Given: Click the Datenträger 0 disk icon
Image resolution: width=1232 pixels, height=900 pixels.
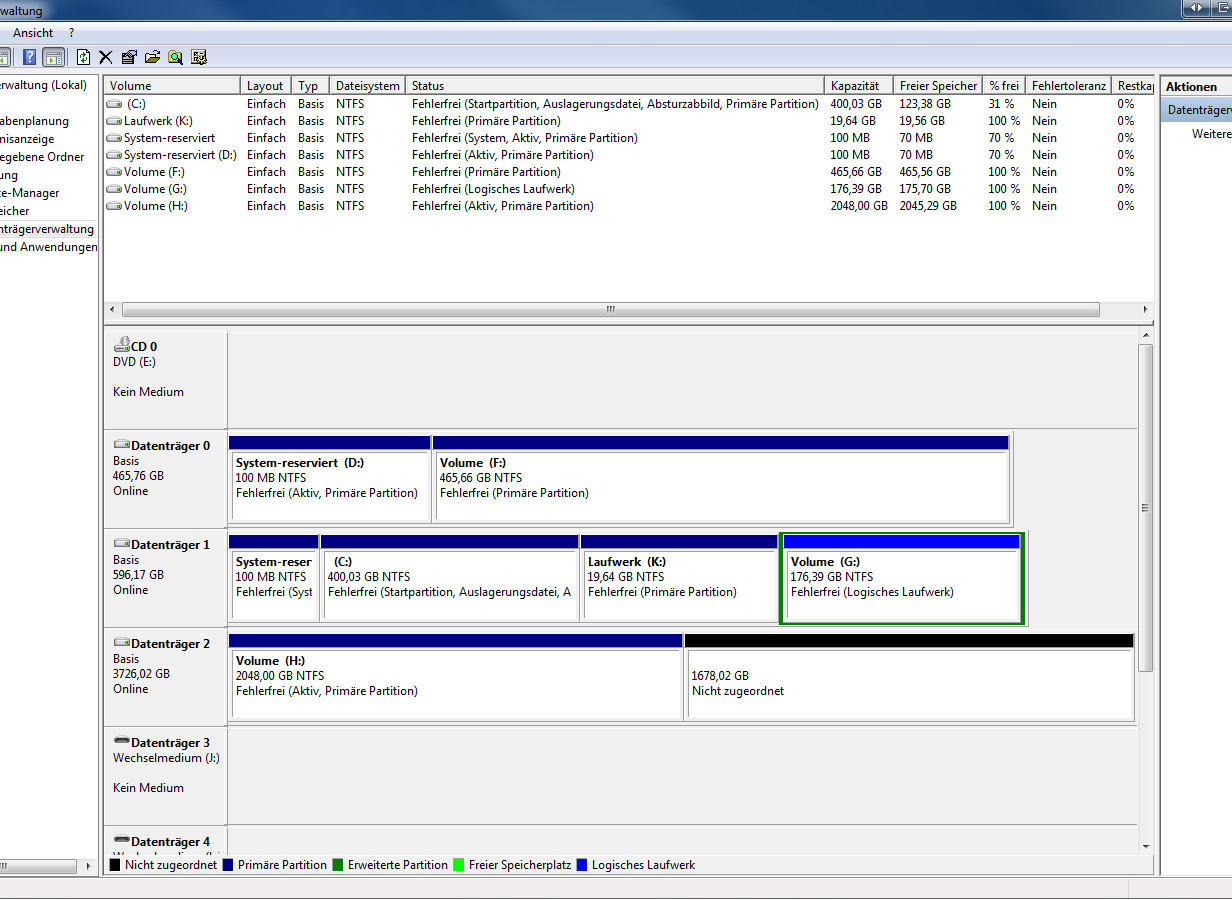Looking at the screenshot, I should click(122, 445).
